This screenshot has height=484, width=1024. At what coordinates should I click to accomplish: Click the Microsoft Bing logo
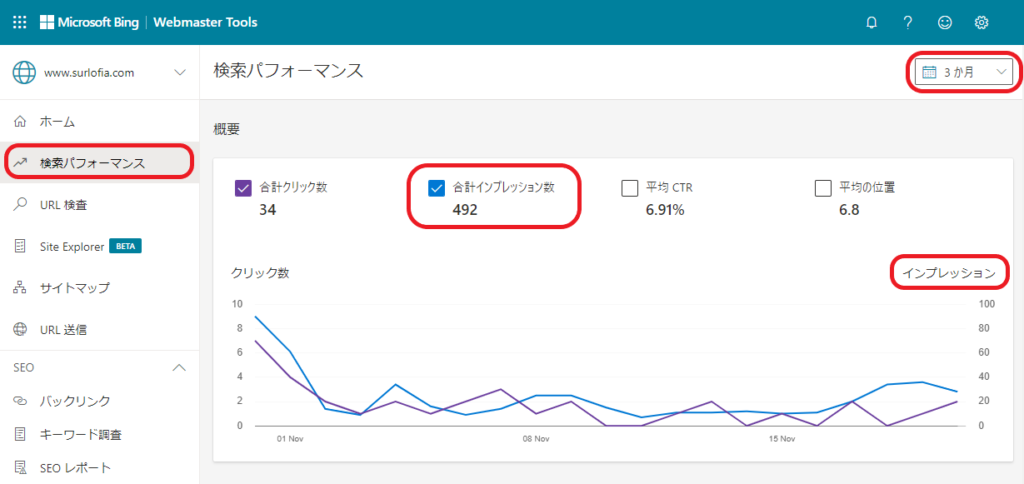89,22
